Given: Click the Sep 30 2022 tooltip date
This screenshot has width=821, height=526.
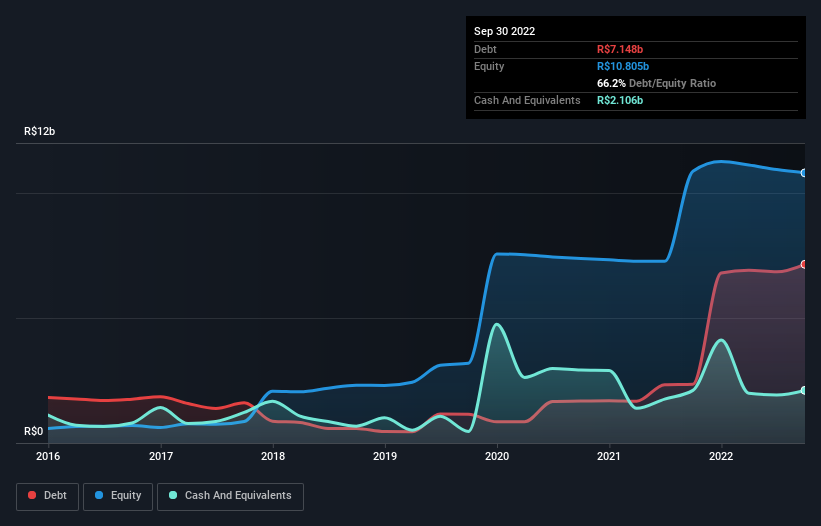Looking at the screenshot, I should click(x=504, y=31).
